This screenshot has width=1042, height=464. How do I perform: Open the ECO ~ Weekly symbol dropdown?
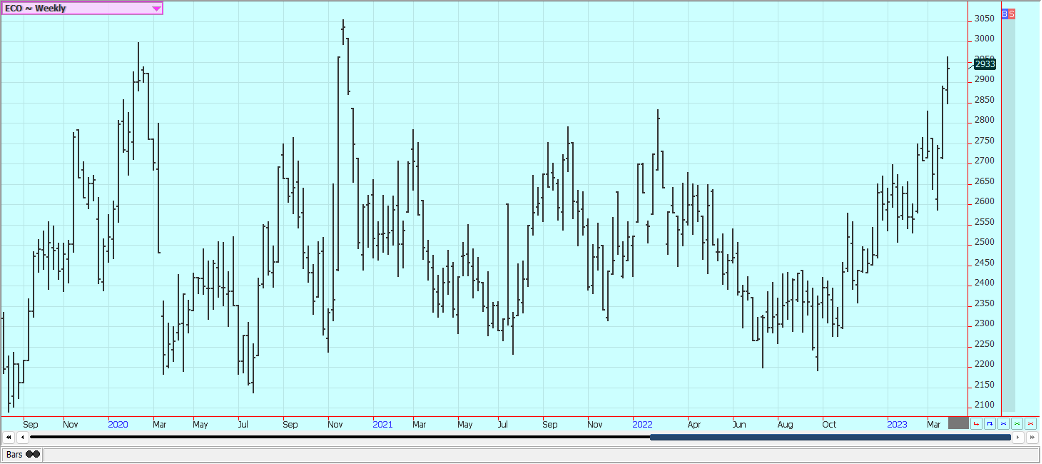pyautogui.click(x=156, y=8)
